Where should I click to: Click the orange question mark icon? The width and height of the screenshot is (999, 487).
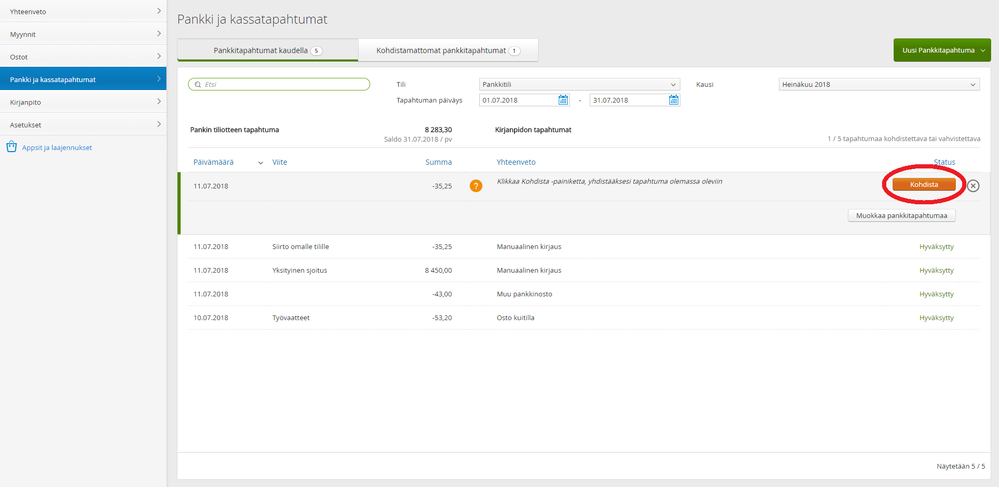[x=475, y=186]
